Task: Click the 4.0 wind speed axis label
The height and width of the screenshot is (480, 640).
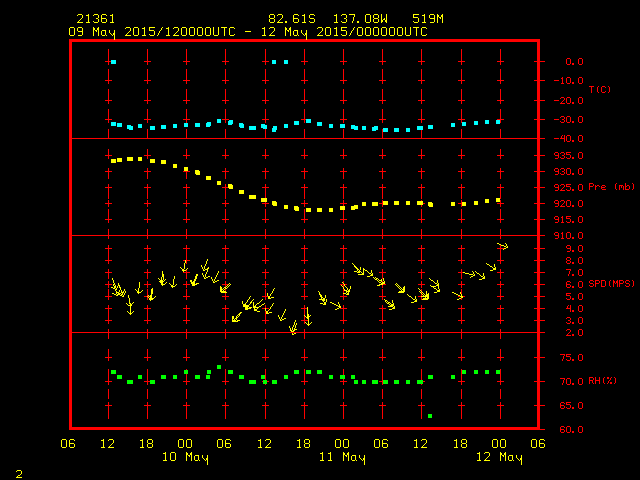Action: (574, 309)
